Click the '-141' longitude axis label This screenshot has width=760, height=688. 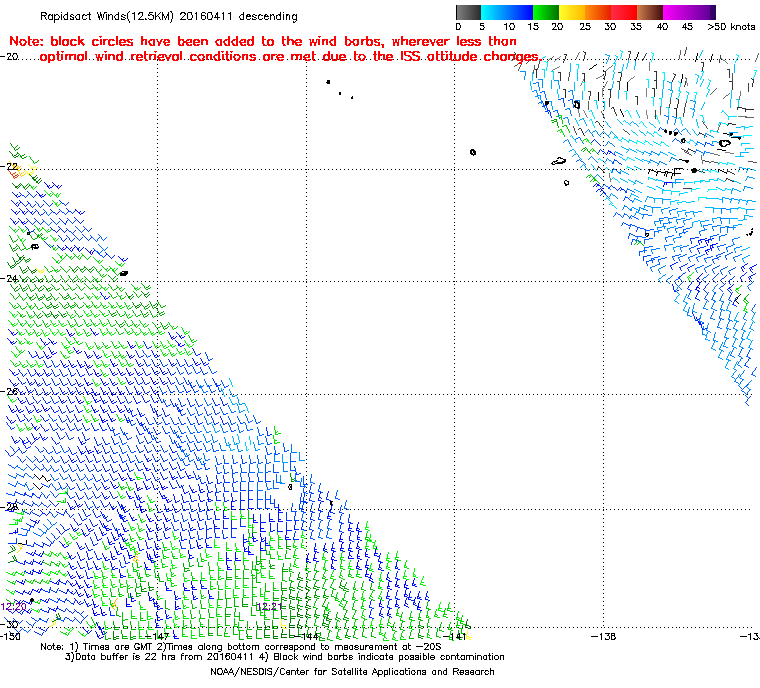[x=455, y=636]
